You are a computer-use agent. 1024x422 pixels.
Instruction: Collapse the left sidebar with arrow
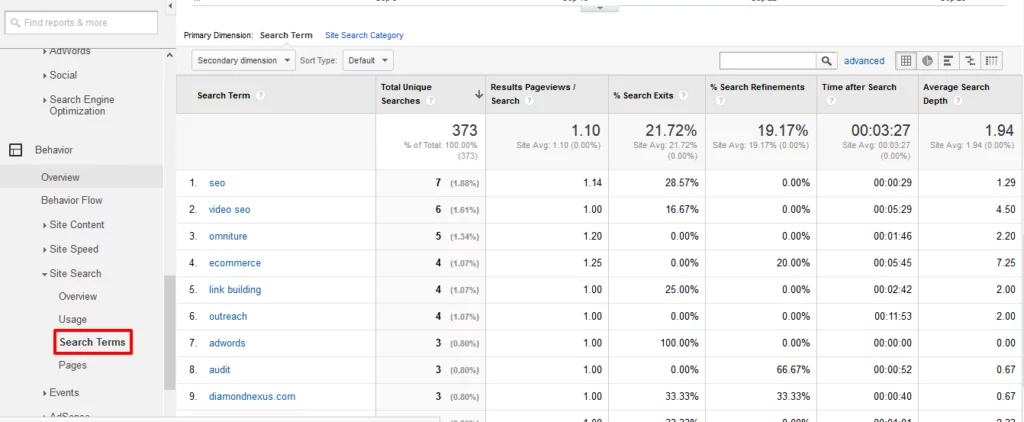[x=169, y=6]
